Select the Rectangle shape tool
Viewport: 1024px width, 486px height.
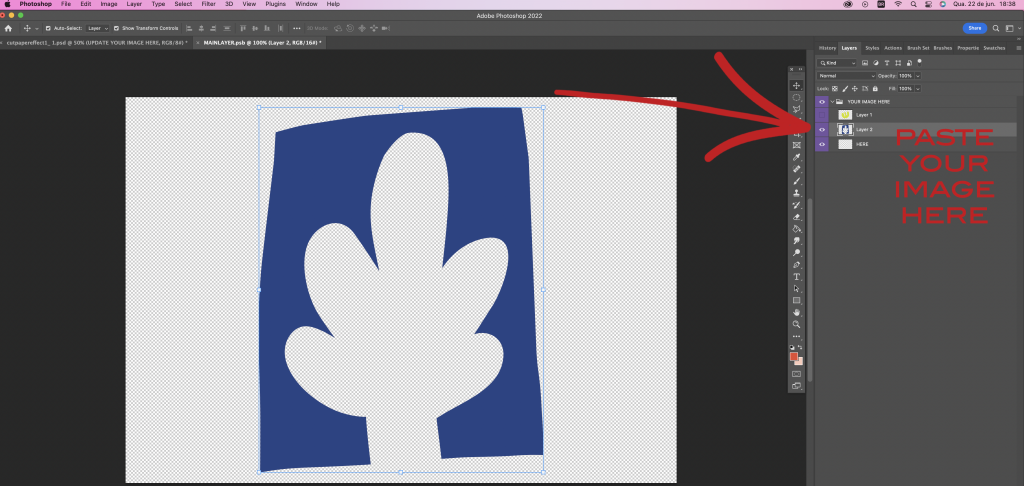(x=796, y=300)
